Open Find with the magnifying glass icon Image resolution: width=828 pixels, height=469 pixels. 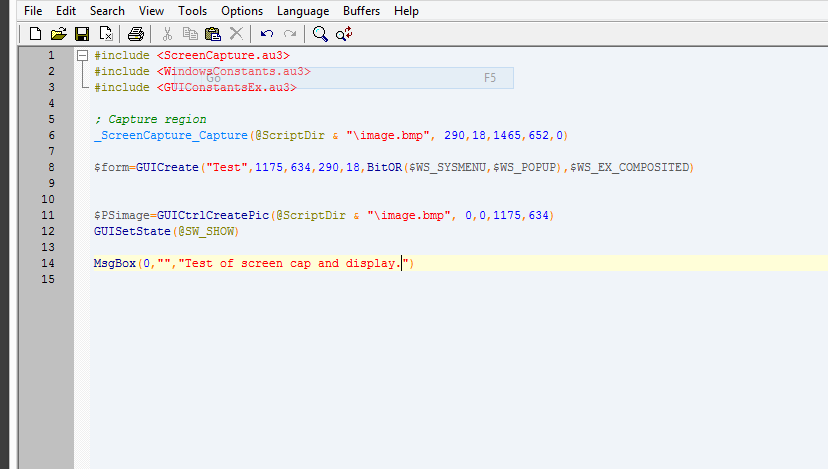coord(320,34)
